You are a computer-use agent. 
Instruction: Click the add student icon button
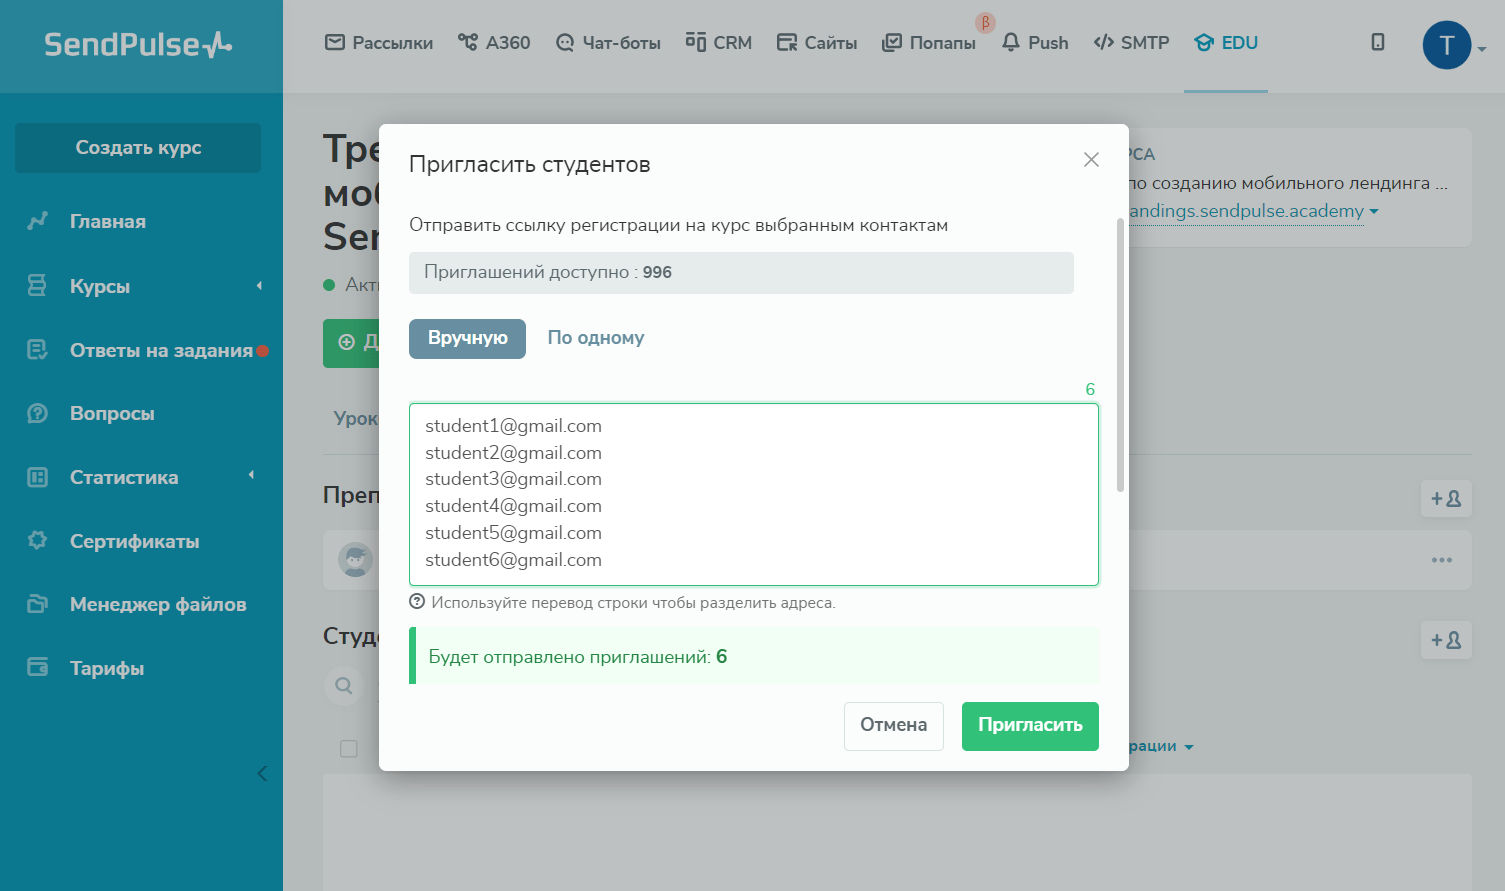click(x=1445, y=640)
